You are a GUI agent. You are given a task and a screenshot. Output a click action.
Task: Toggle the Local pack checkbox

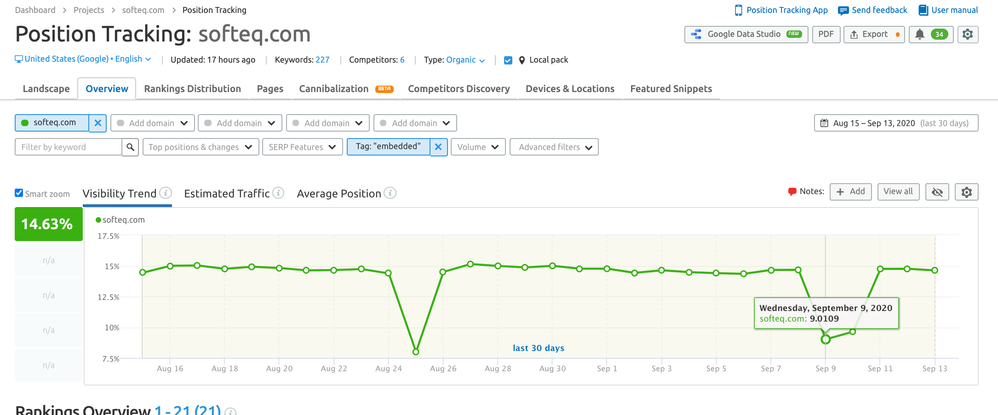[x=508, y=60]
